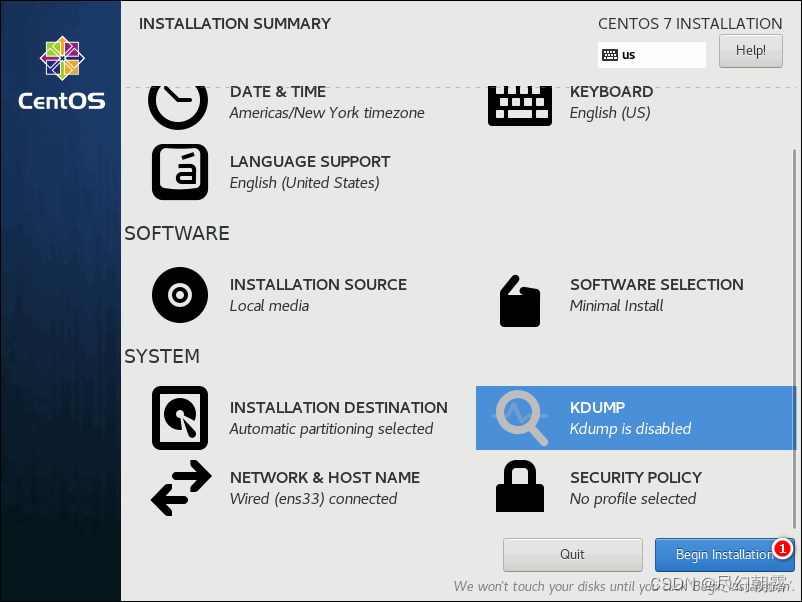The width and height of the screenshot is (802, 602).
Task: Click 'English (United States)' text
Action: pos(304,183)
